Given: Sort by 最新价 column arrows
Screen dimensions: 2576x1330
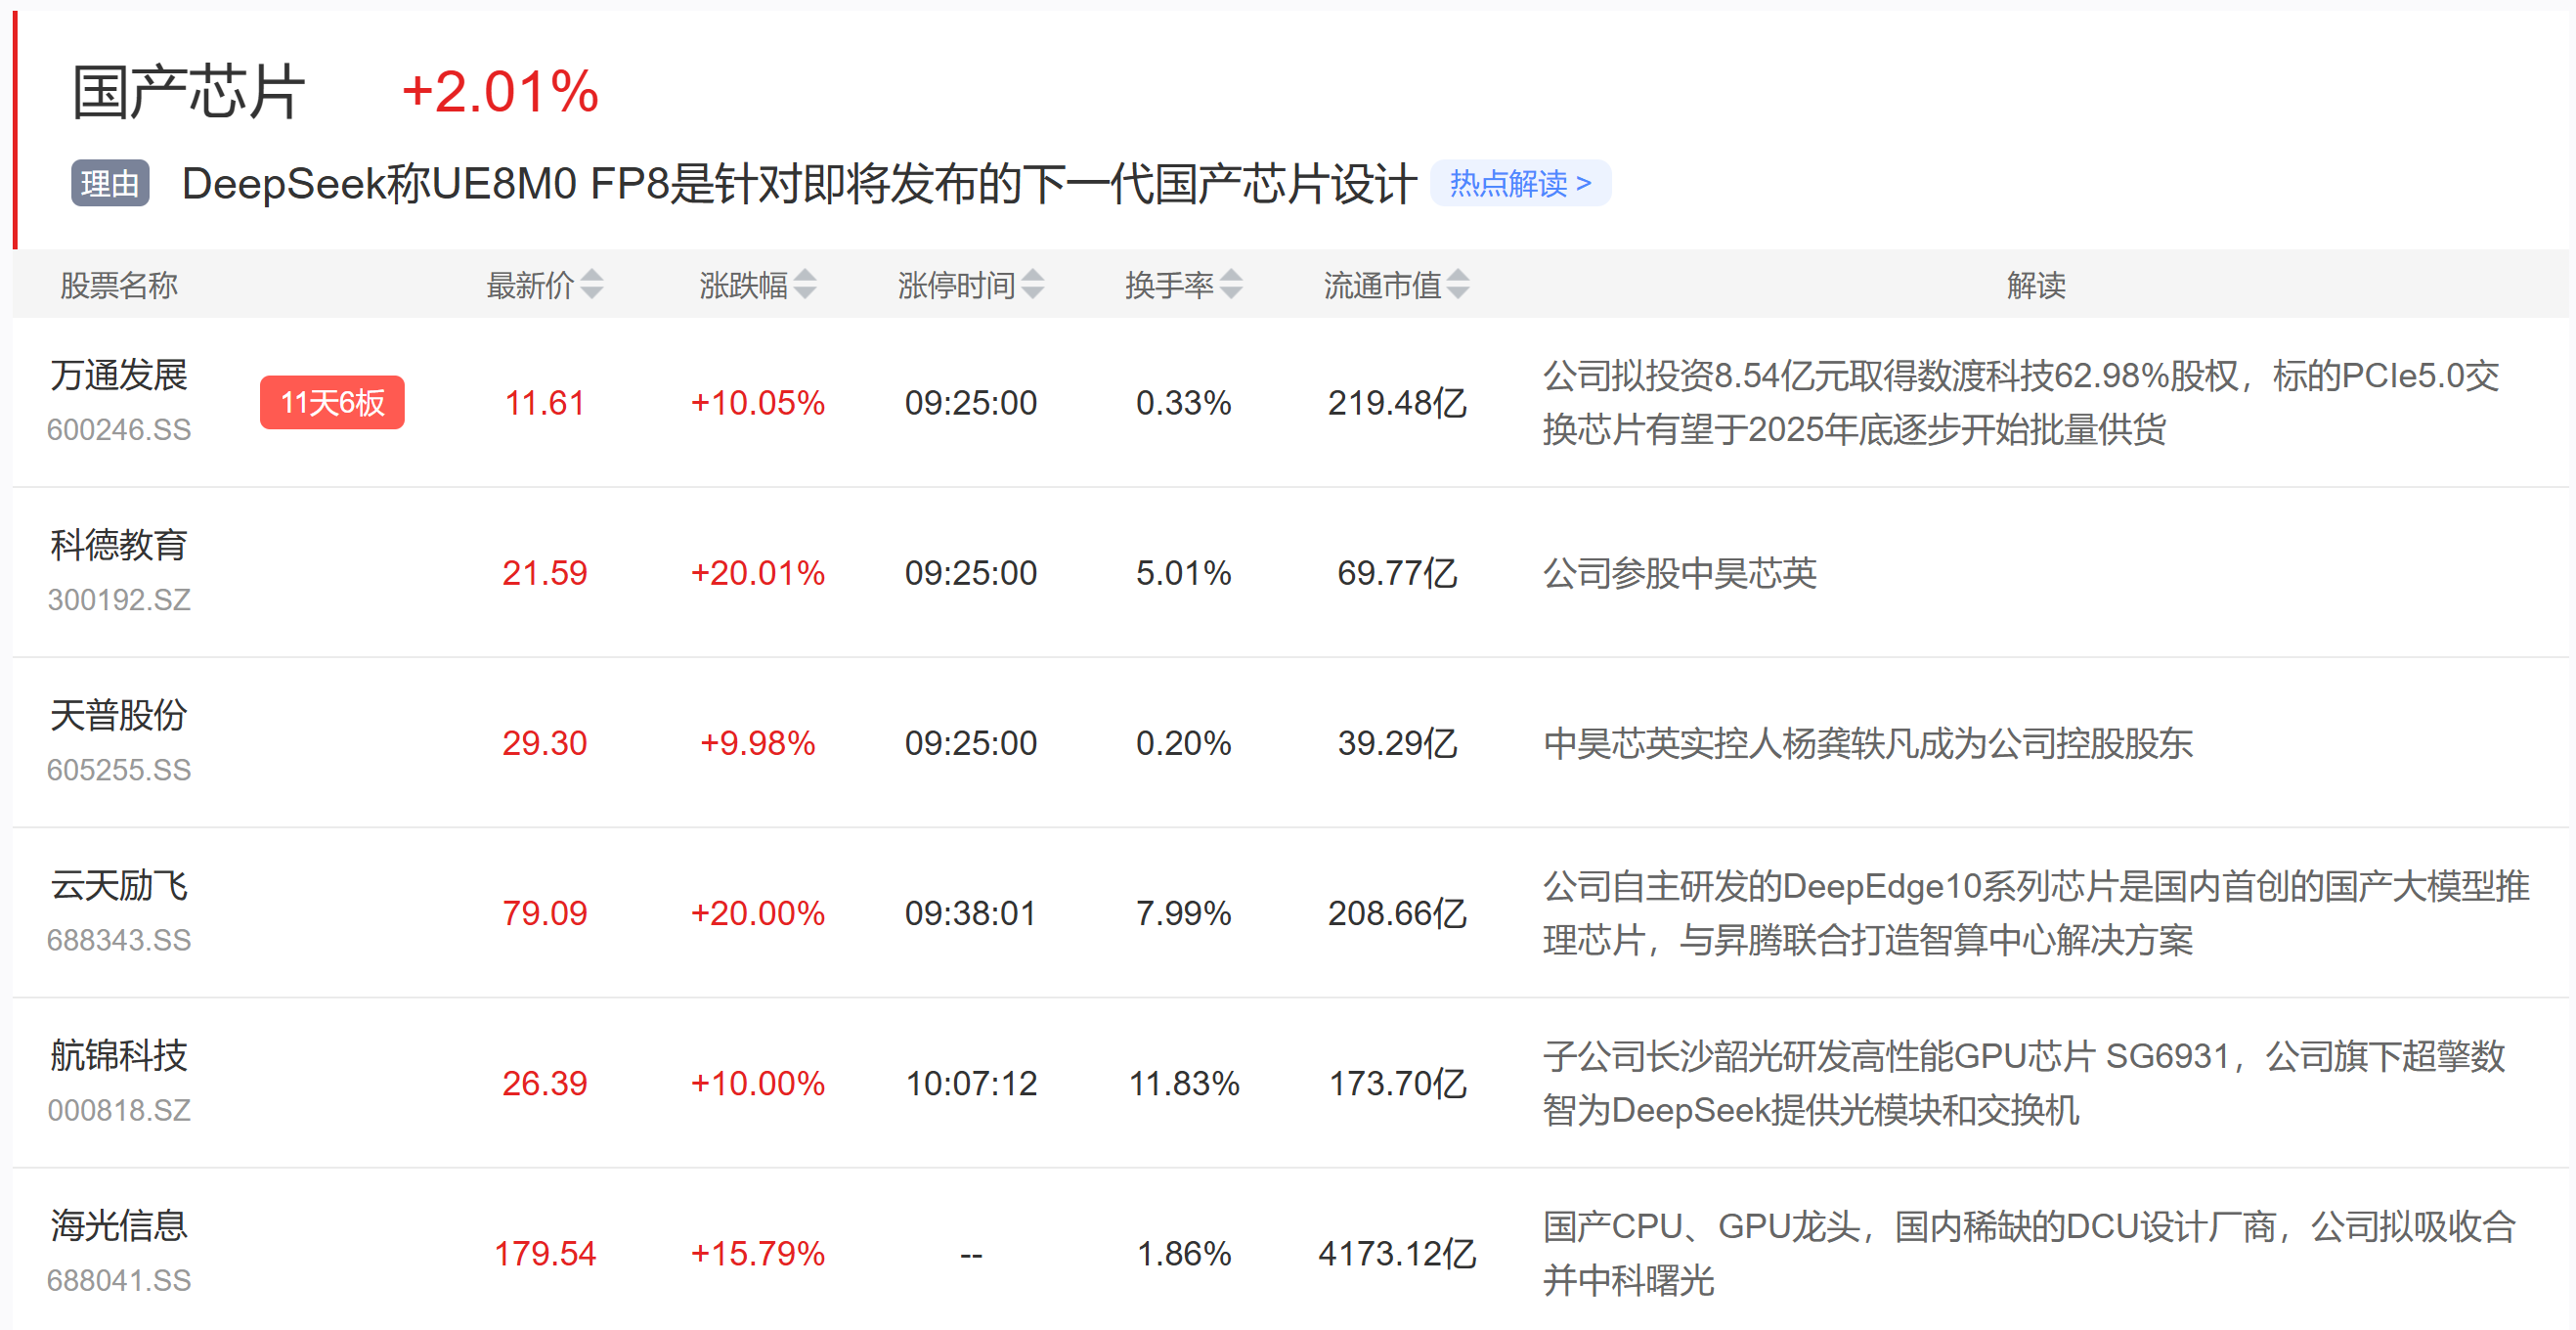Looking at the screenshot, I should (592, 285).
